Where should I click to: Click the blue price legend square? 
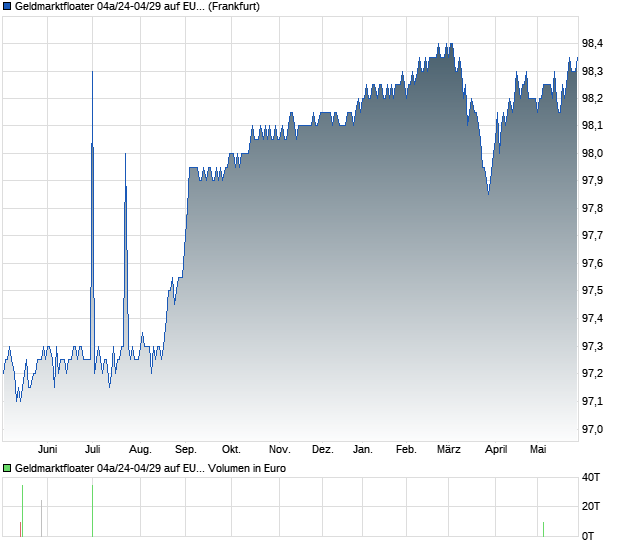point(7,6)
